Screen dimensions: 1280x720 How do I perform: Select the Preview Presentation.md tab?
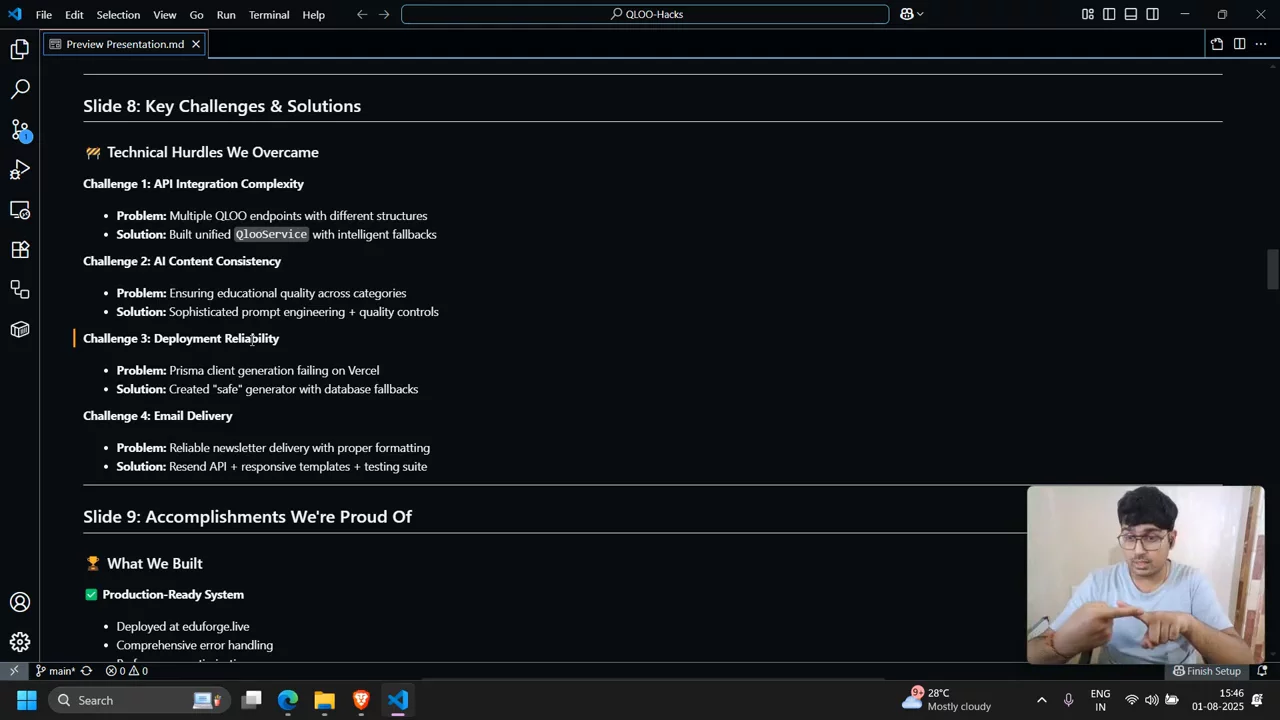pos(125,44)
